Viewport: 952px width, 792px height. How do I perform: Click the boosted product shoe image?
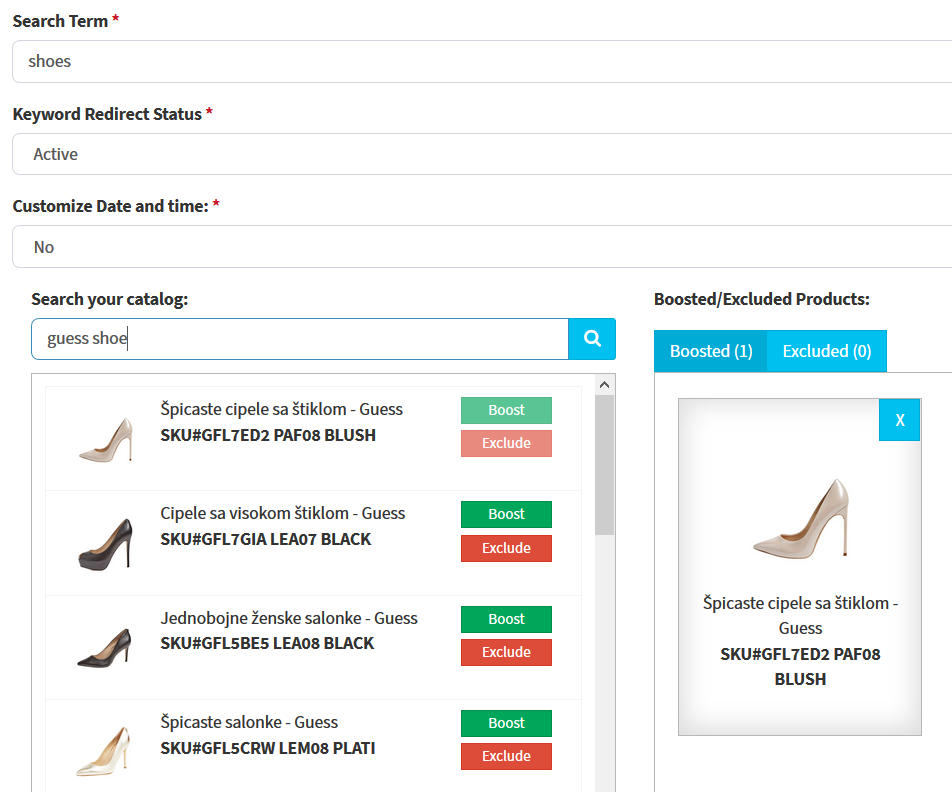point(801,518)
